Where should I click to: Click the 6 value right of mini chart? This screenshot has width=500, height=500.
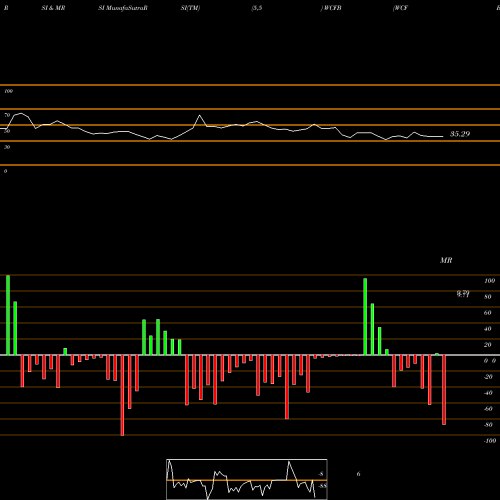pyautogui.click(x=358, y=474)
